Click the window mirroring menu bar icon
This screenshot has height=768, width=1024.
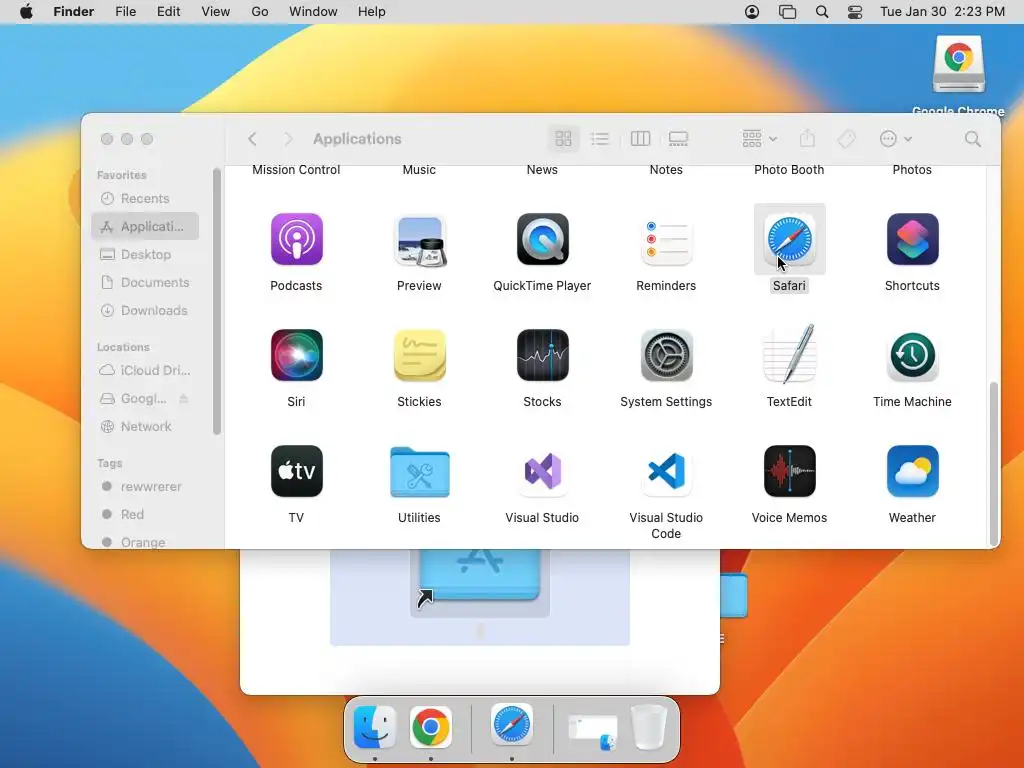click(788, 12)
